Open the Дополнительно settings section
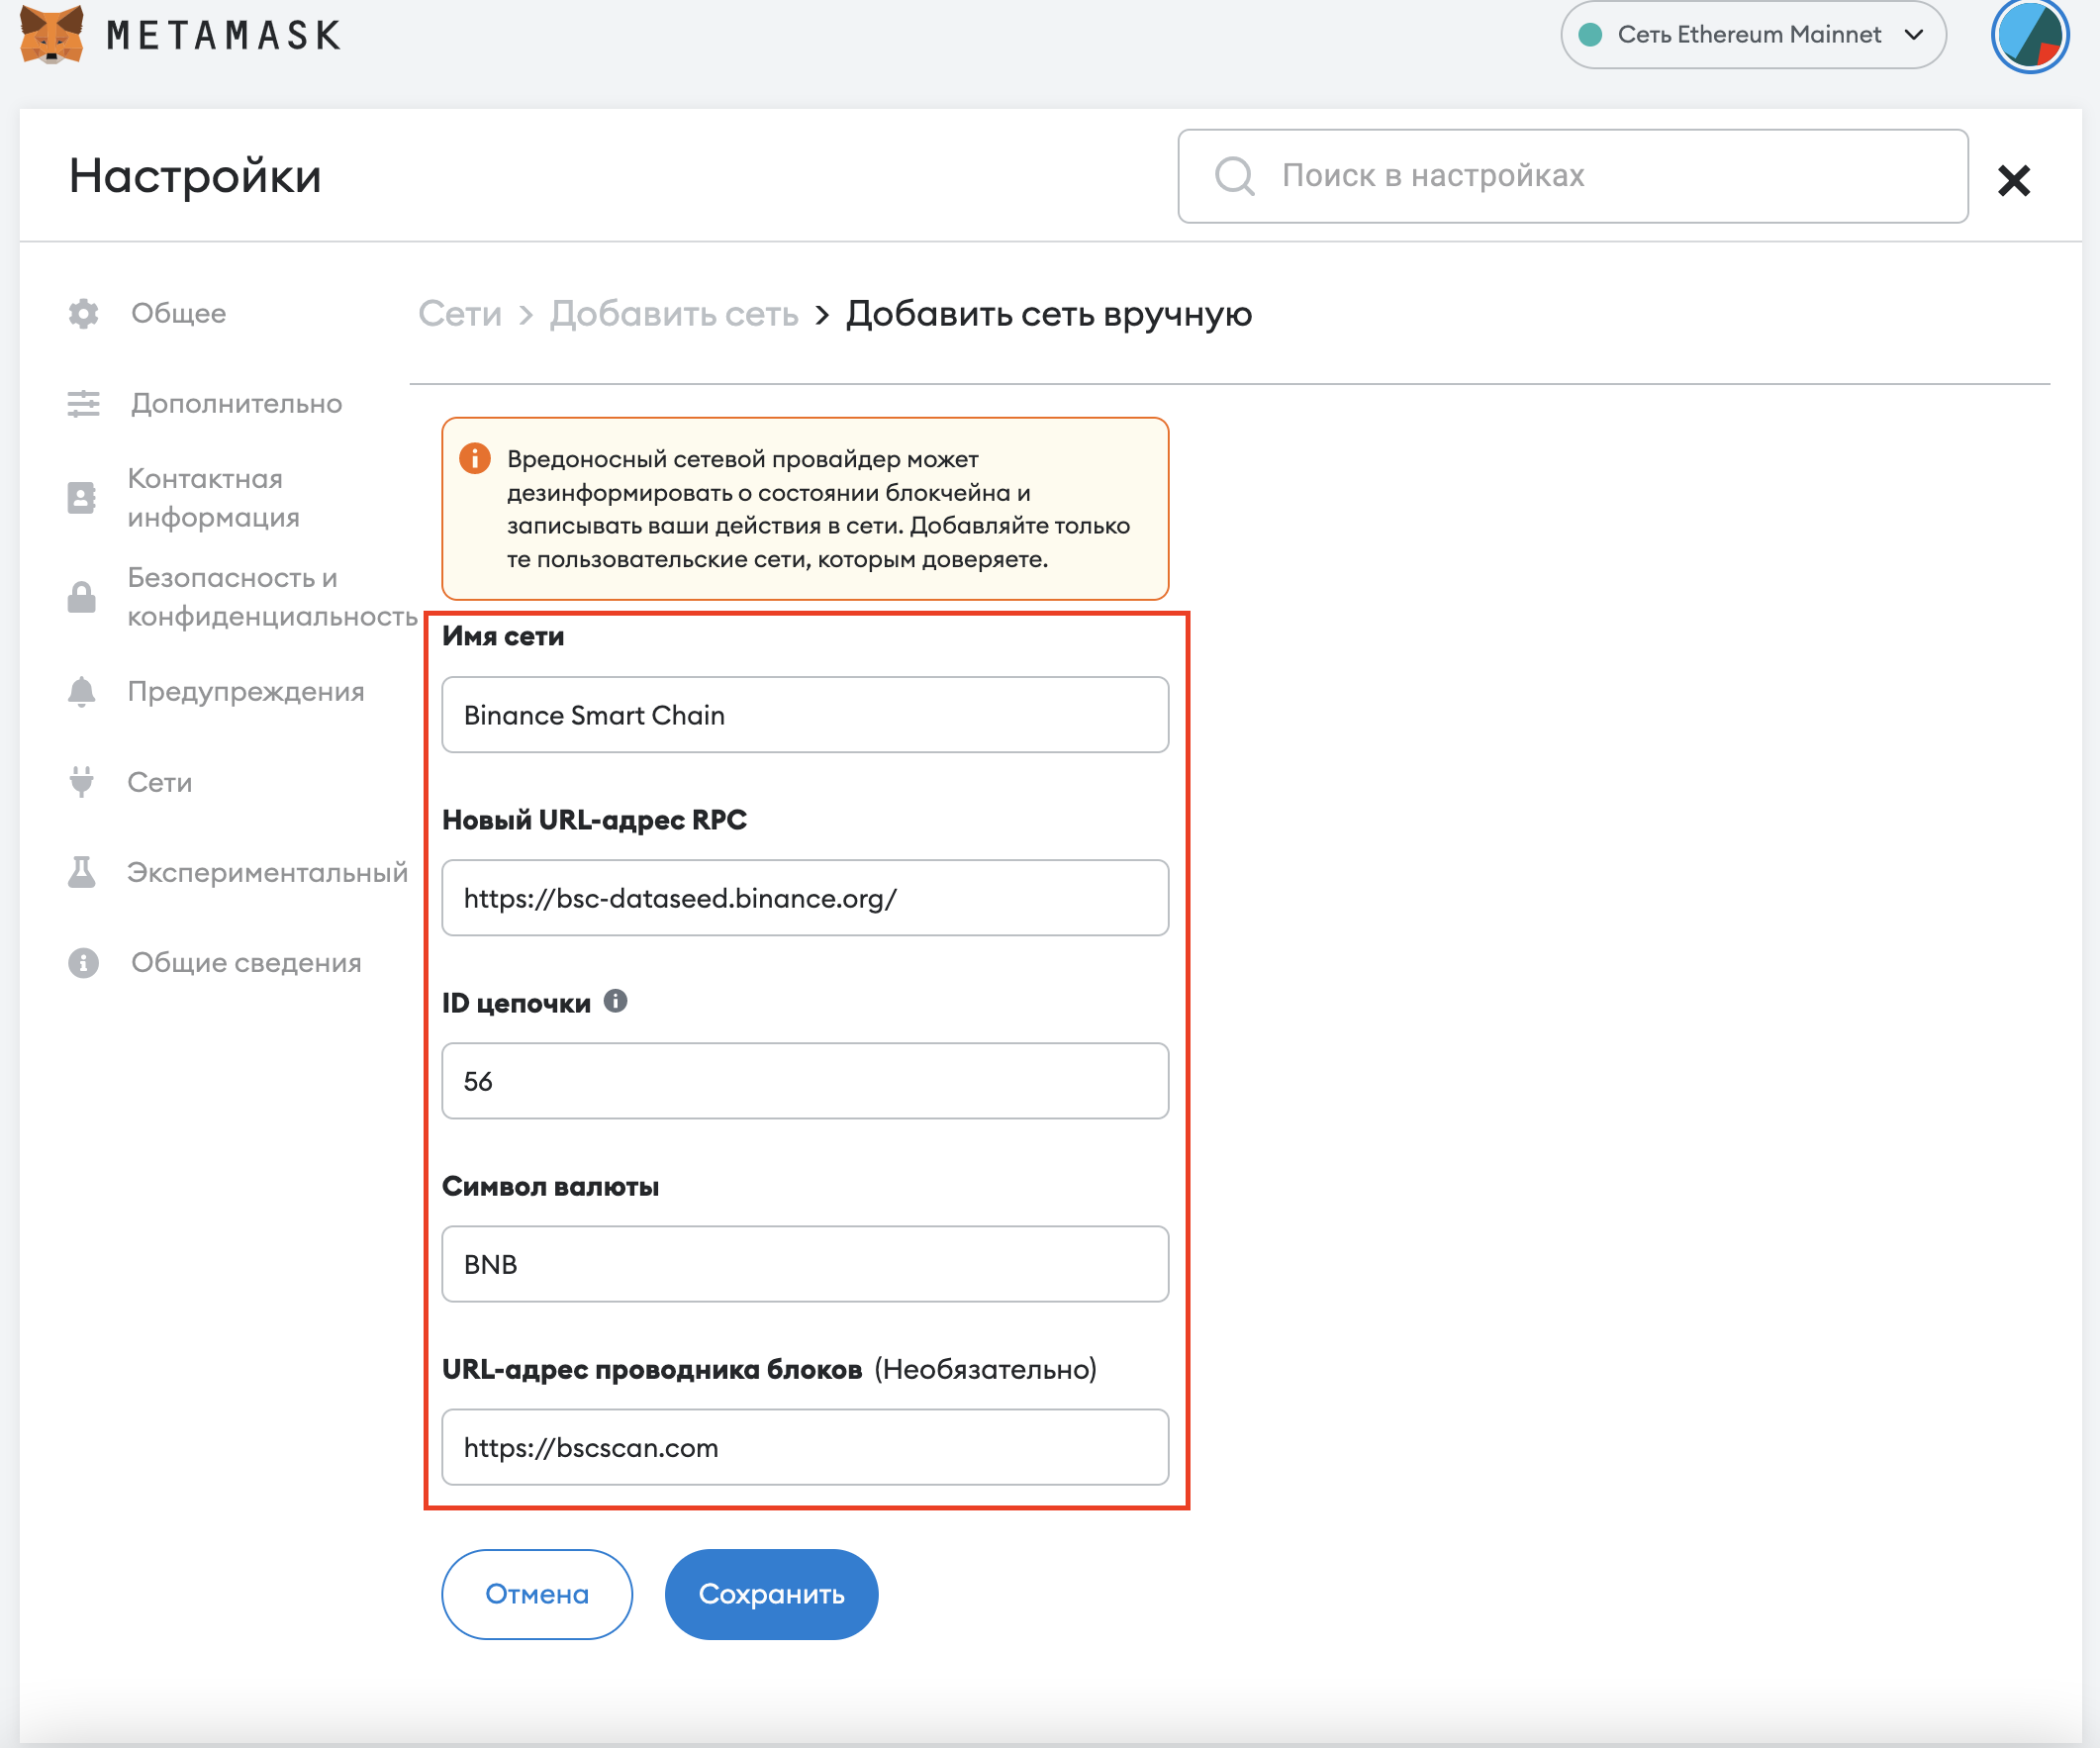This screenshot has height=1748, width=2100. (x=236, y=403)
